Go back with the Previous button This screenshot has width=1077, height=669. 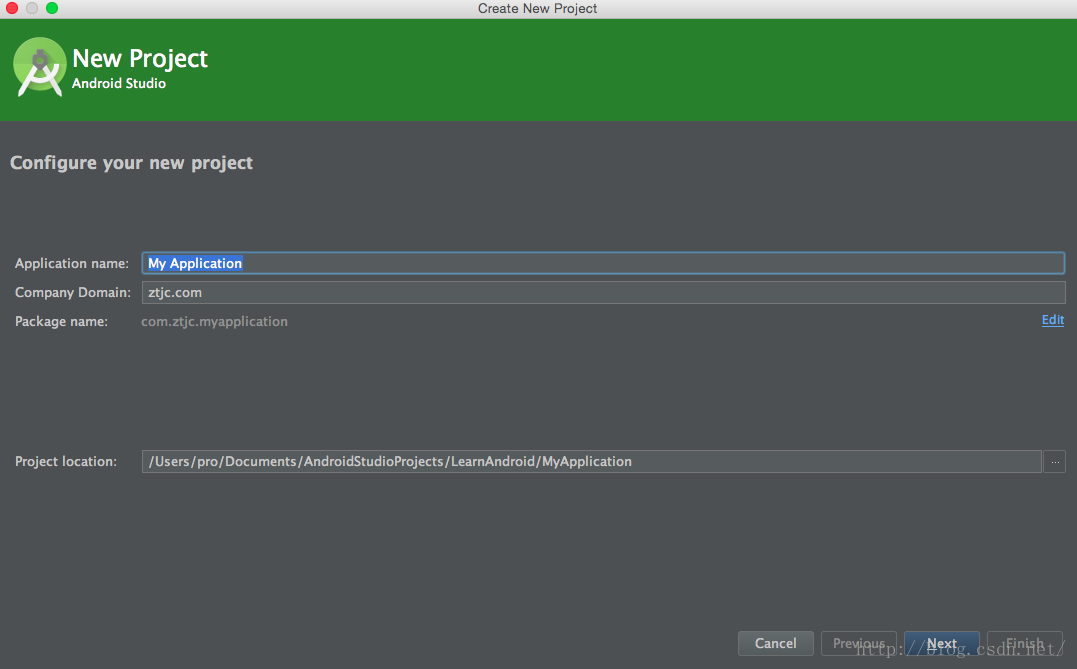(x=858, y=643)
